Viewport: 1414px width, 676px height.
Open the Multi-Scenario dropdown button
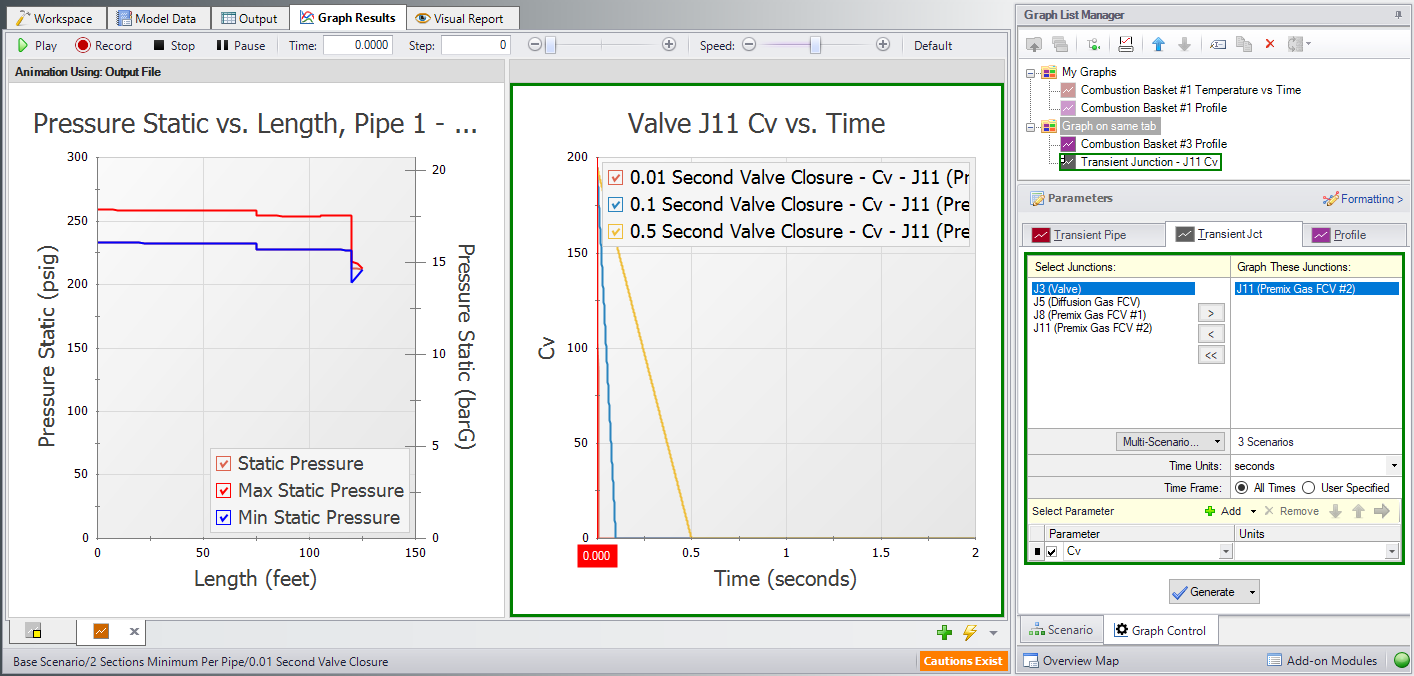1170,441
